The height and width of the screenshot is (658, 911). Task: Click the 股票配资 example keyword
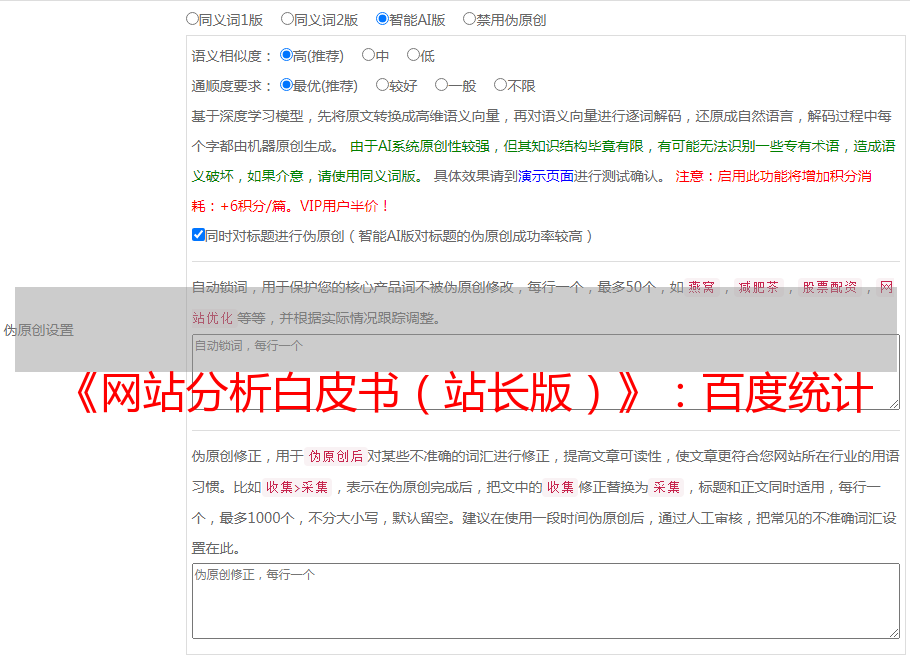(829, 287)
